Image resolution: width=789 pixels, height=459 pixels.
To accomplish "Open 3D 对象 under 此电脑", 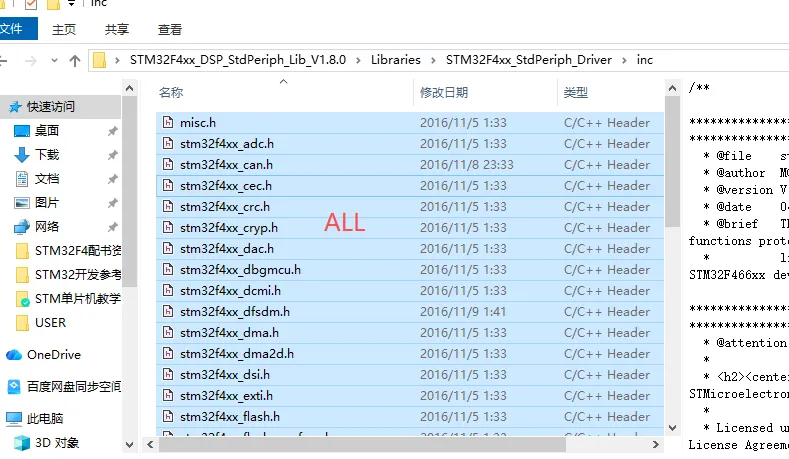I will pos(57,443).
